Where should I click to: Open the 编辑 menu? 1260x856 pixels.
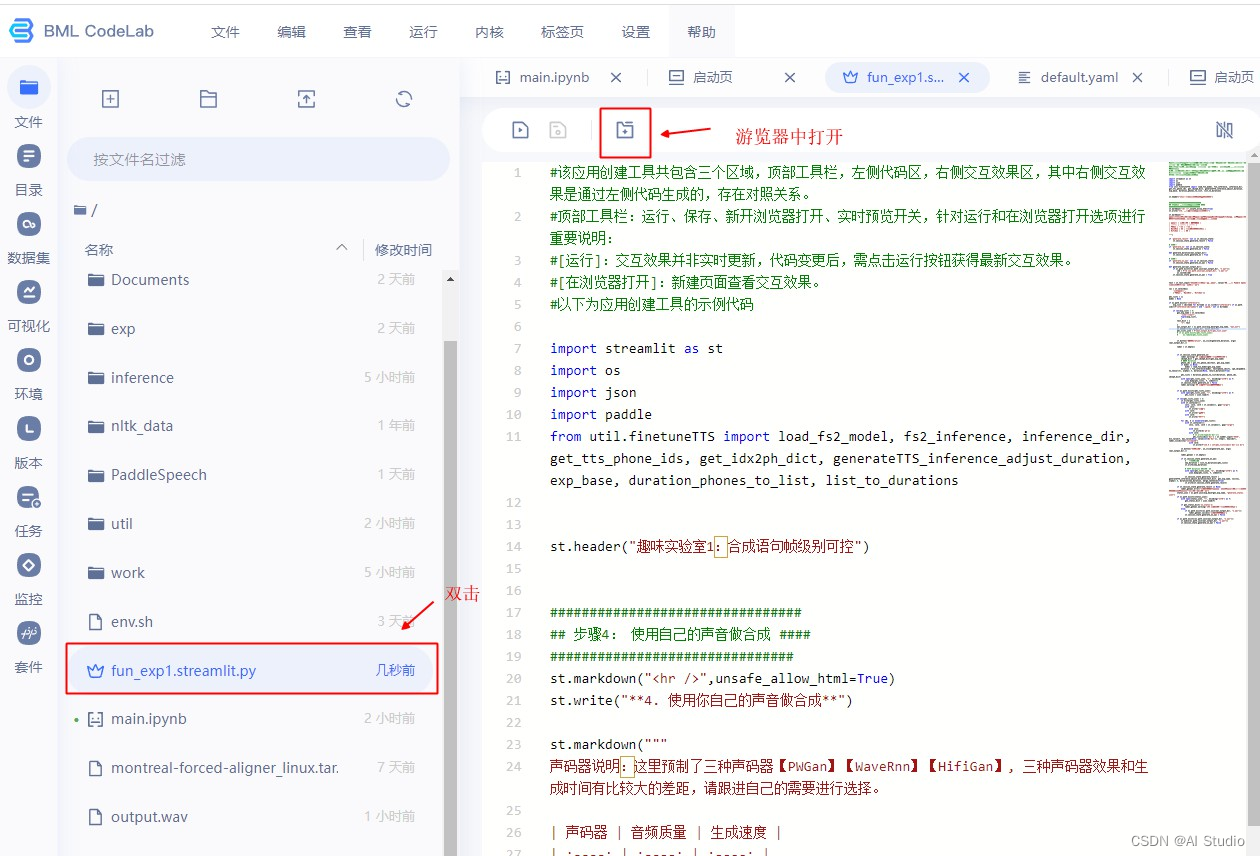pos(292,32)
